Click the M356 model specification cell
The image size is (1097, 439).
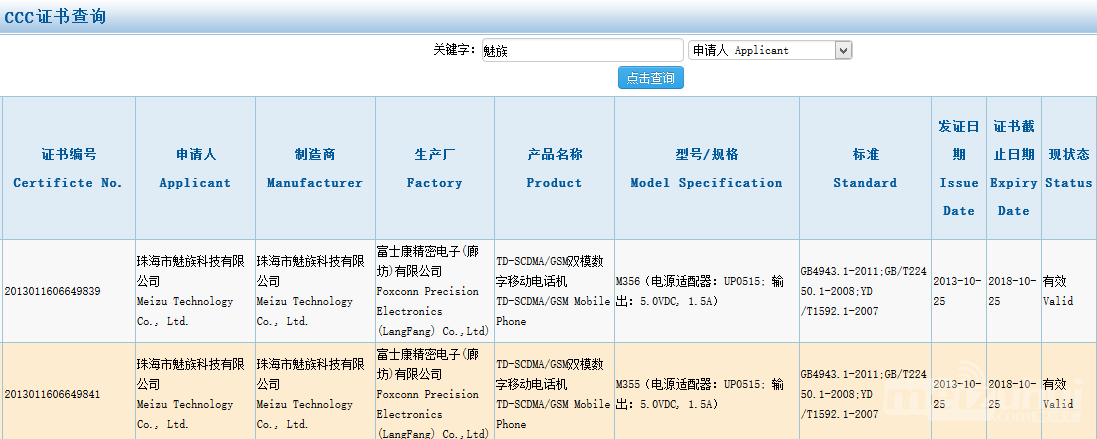tap(707, 291)
